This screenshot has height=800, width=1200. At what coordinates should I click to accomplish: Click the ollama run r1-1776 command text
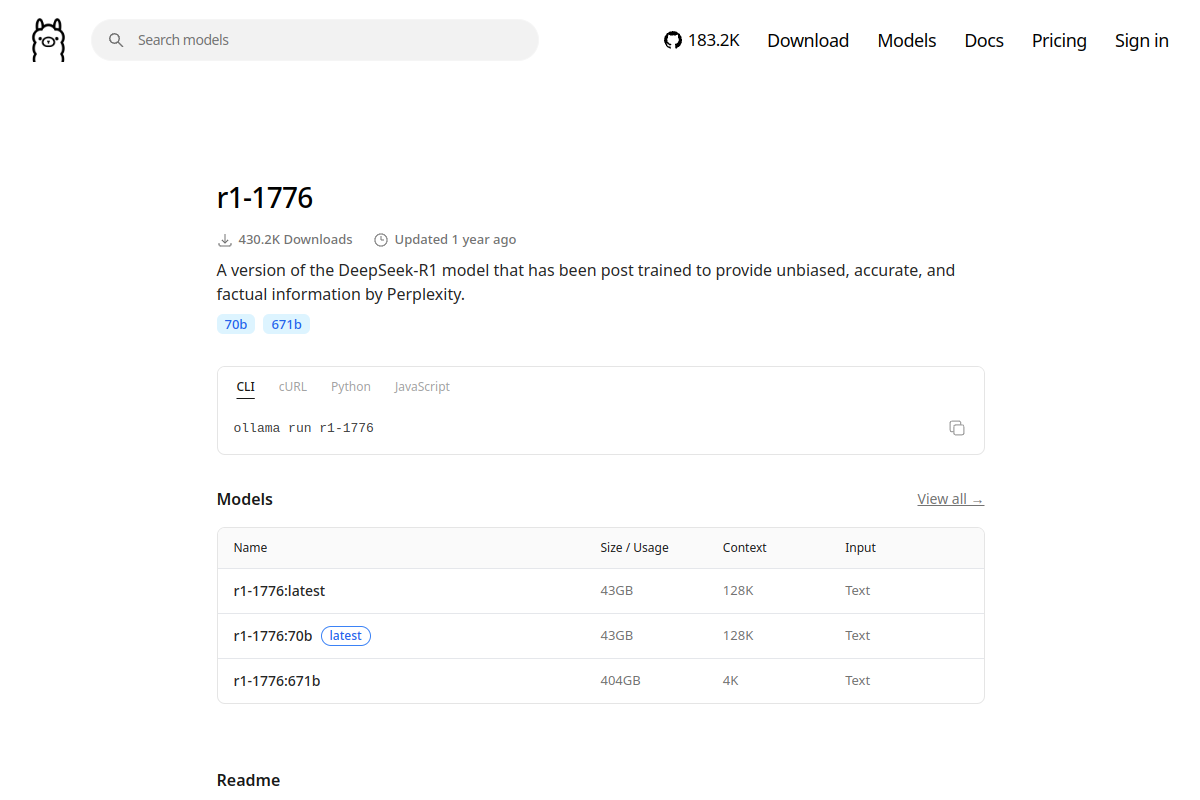(x=304, y=428)
